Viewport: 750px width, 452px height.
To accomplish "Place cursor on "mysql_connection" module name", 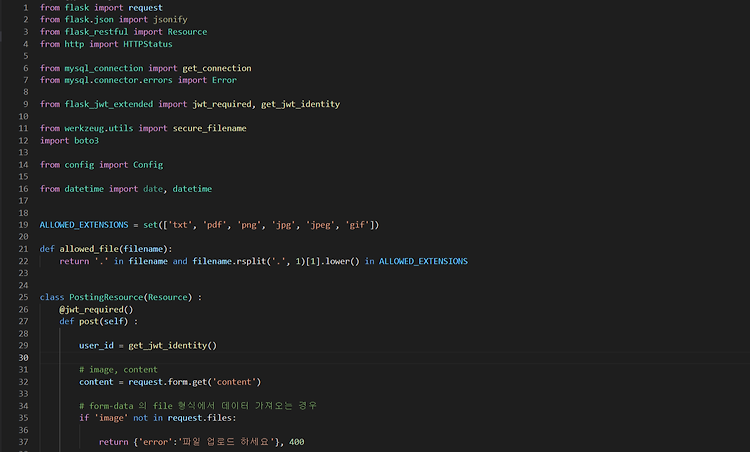I will click(104, 68).
